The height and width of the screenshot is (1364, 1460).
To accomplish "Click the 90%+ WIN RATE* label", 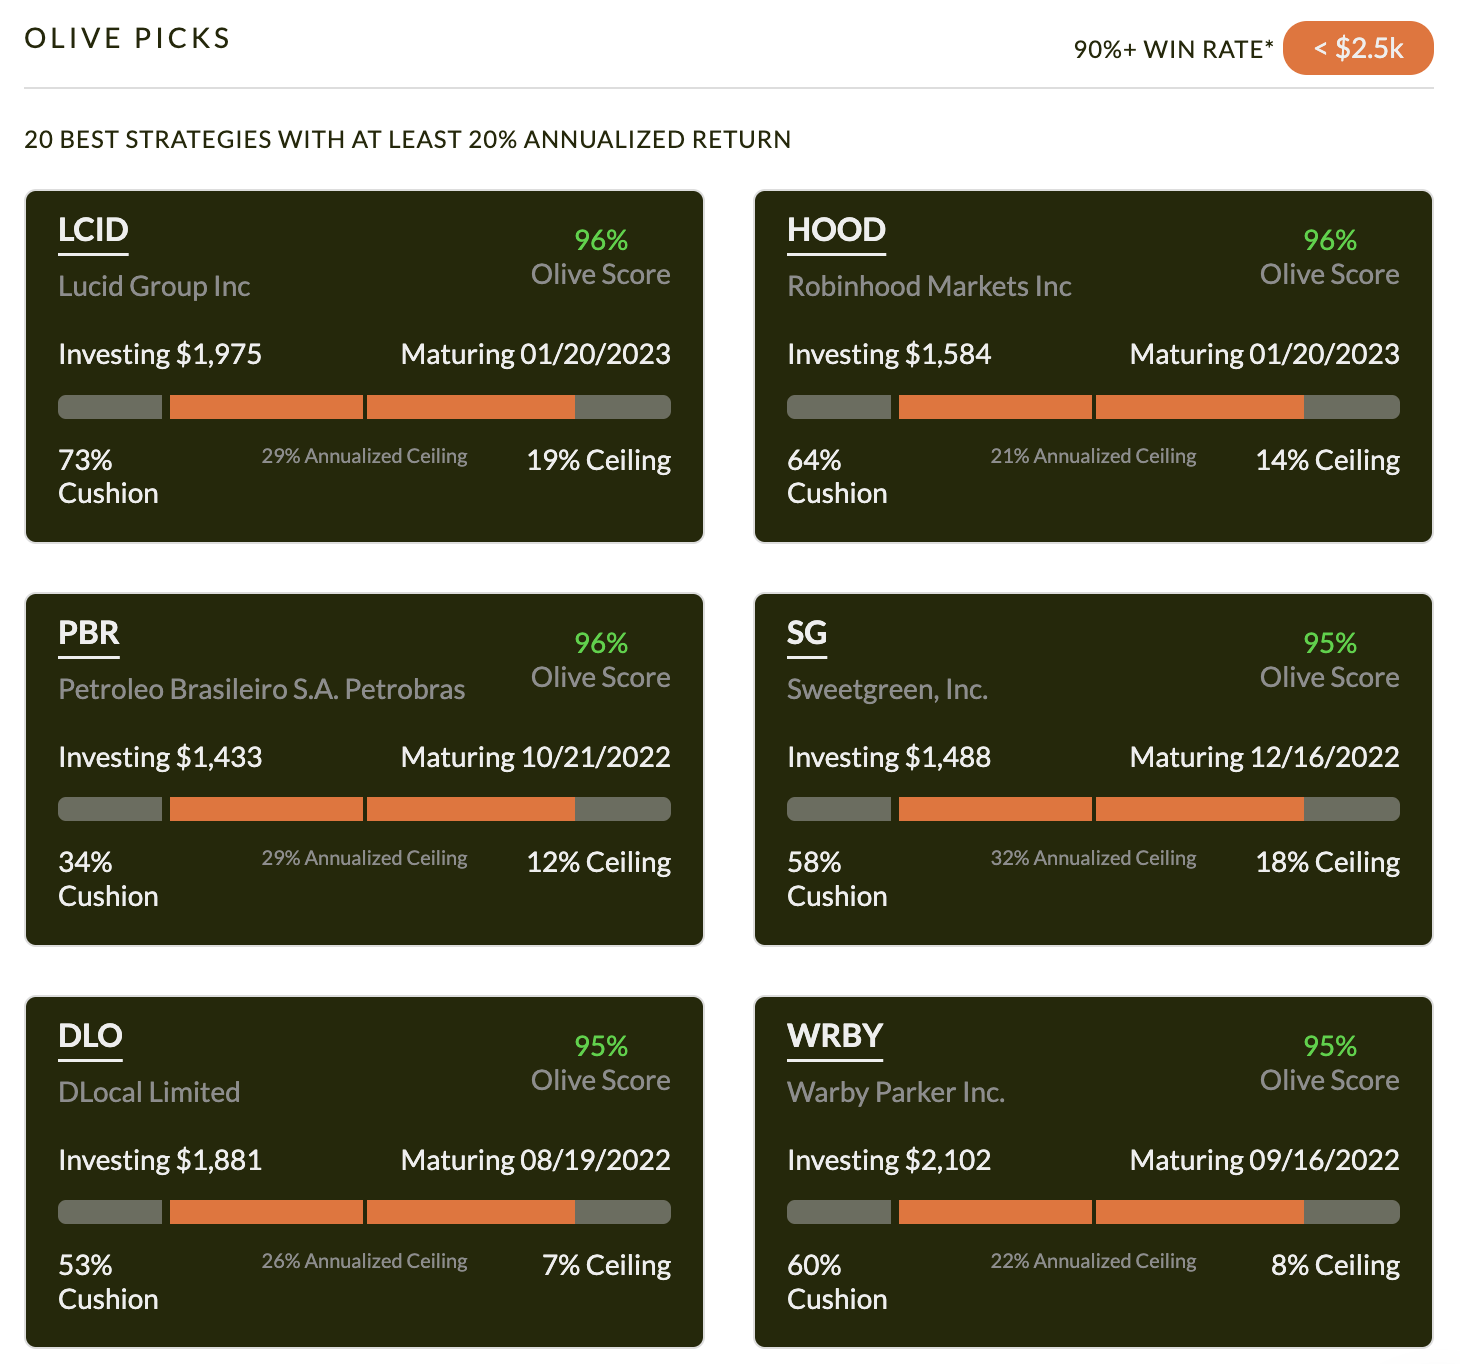I will tap(1173, 50).
